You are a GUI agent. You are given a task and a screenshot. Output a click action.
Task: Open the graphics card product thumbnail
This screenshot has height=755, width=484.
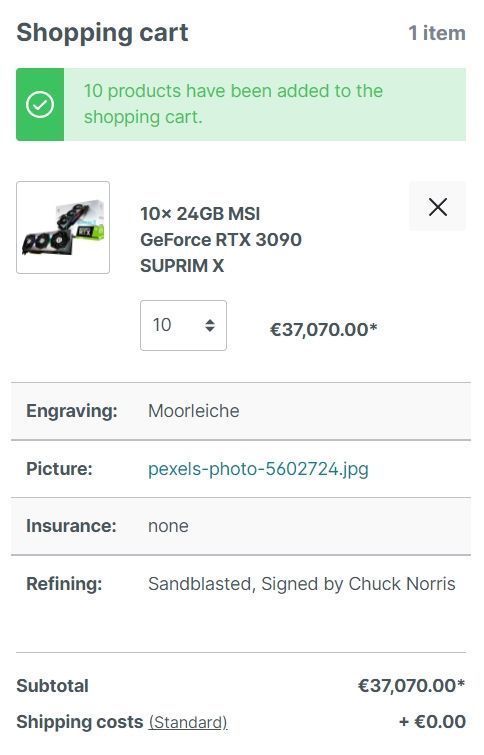click(x=63, y=228)
